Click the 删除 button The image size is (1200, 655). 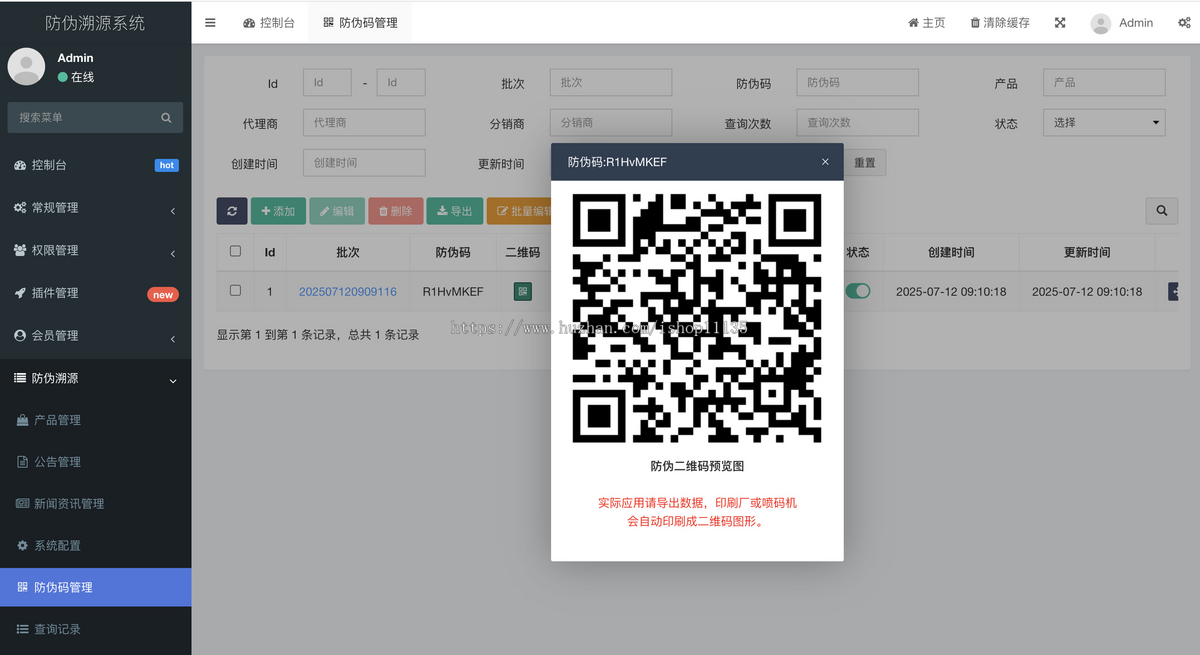pos(396,211)
